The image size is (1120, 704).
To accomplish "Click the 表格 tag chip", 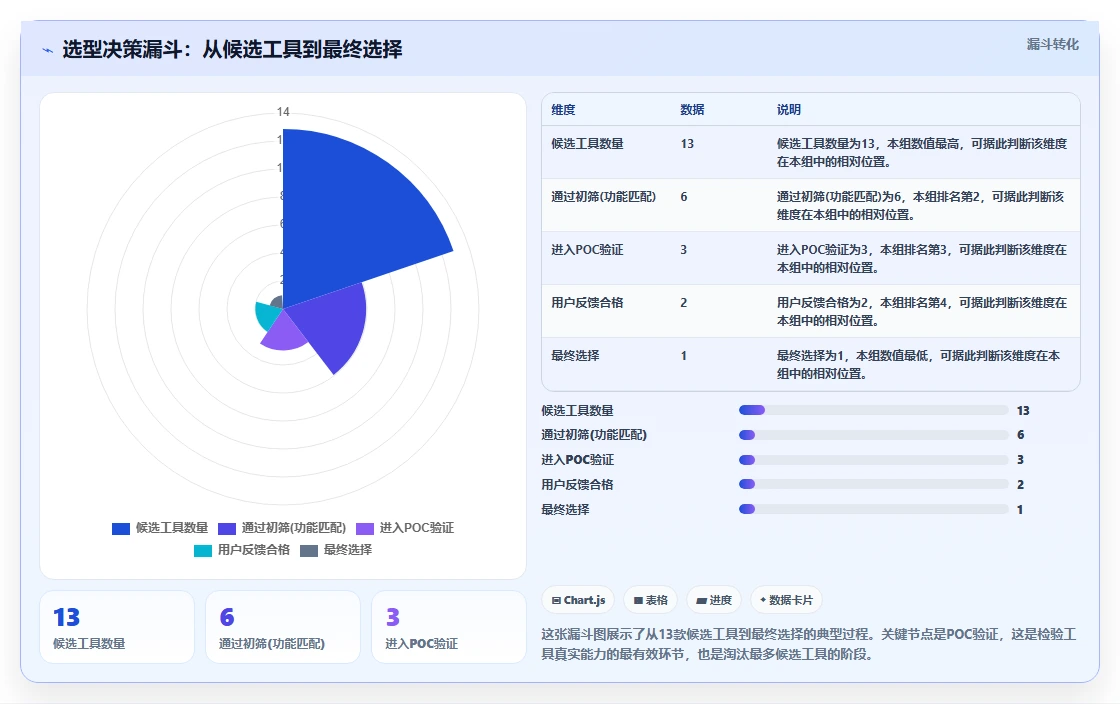I will [651, 600].
